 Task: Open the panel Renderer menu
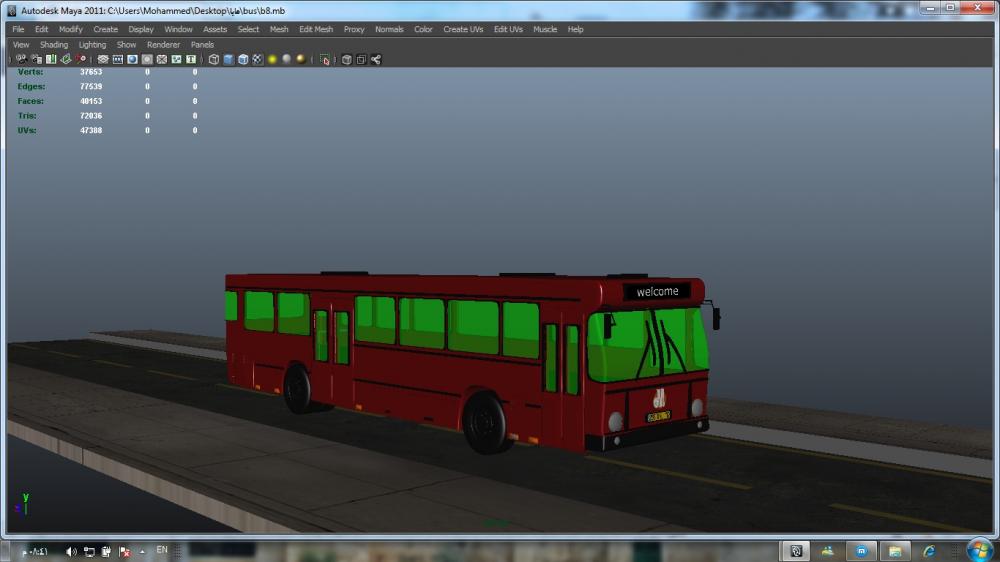(163, 45)
